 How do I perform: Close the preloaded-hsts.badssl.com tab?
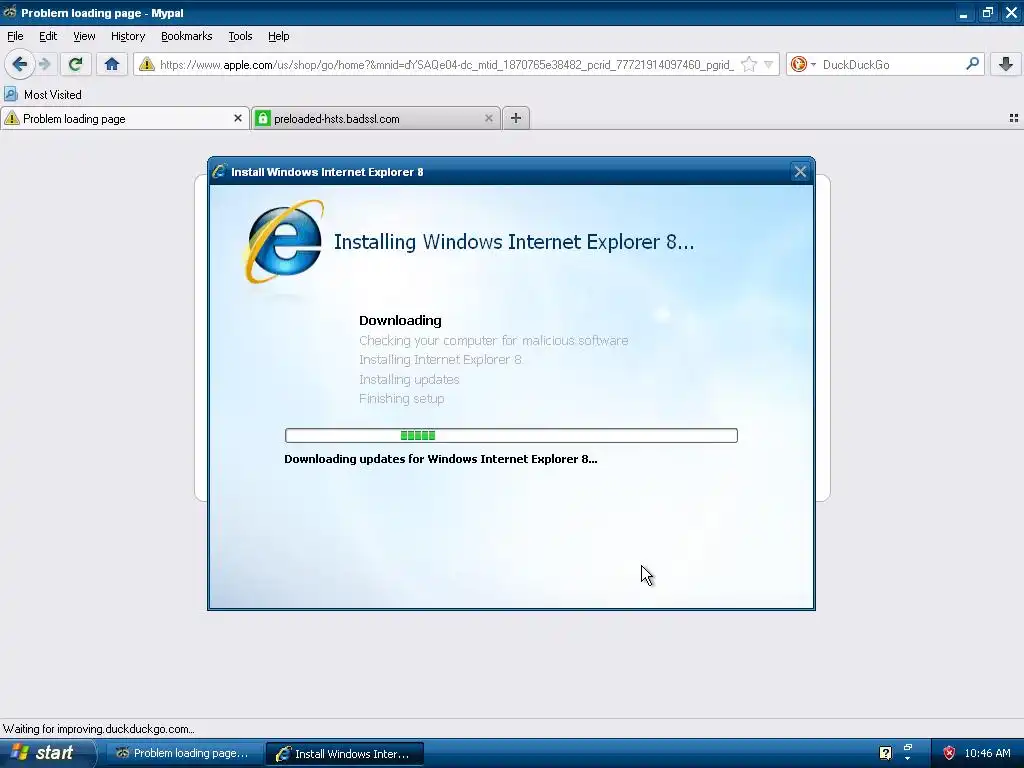point(488,118)
